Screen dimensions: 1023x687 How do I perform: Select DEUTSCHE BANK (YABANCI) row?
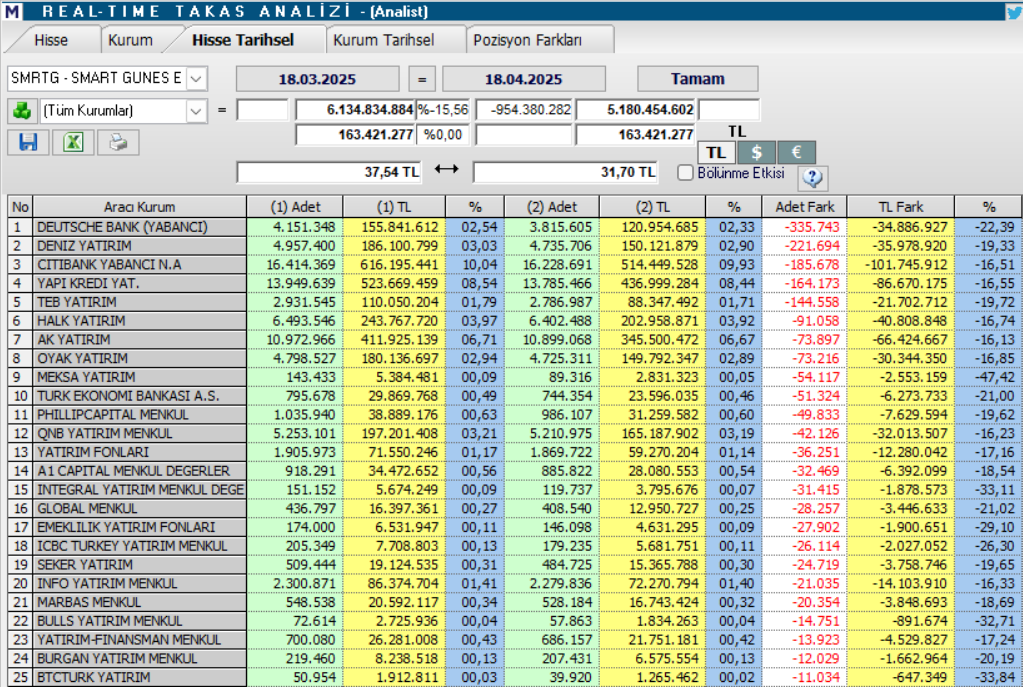515,227
